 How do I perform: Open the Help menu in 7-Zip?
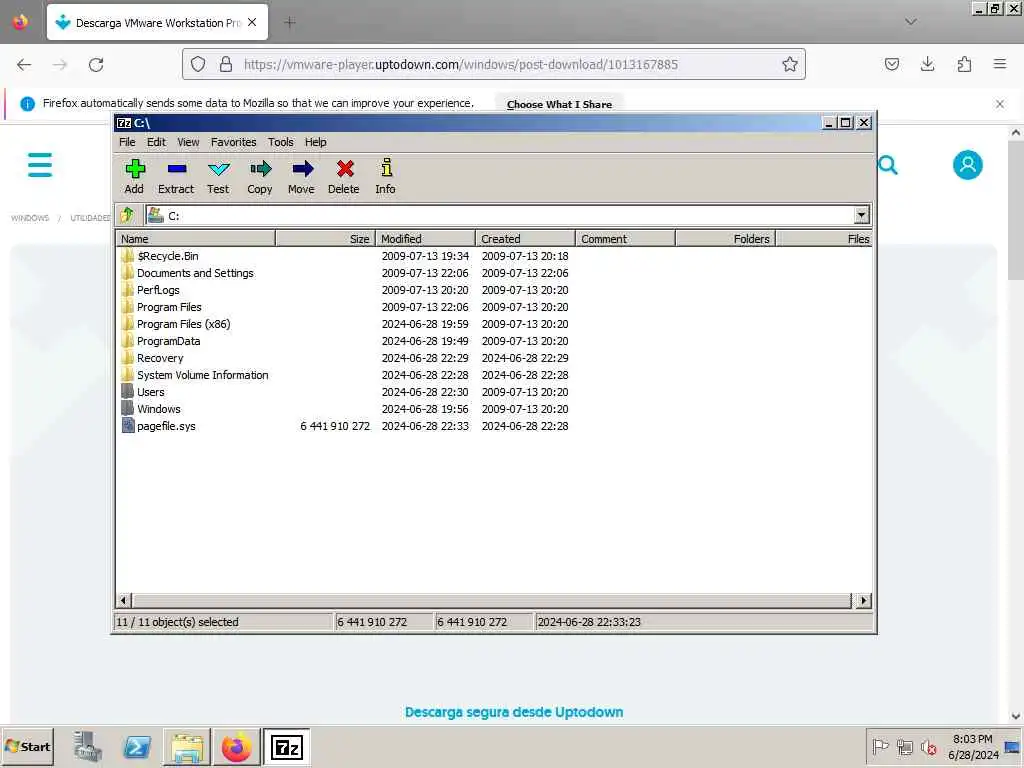pyautogui.click(x=315, y=142)
